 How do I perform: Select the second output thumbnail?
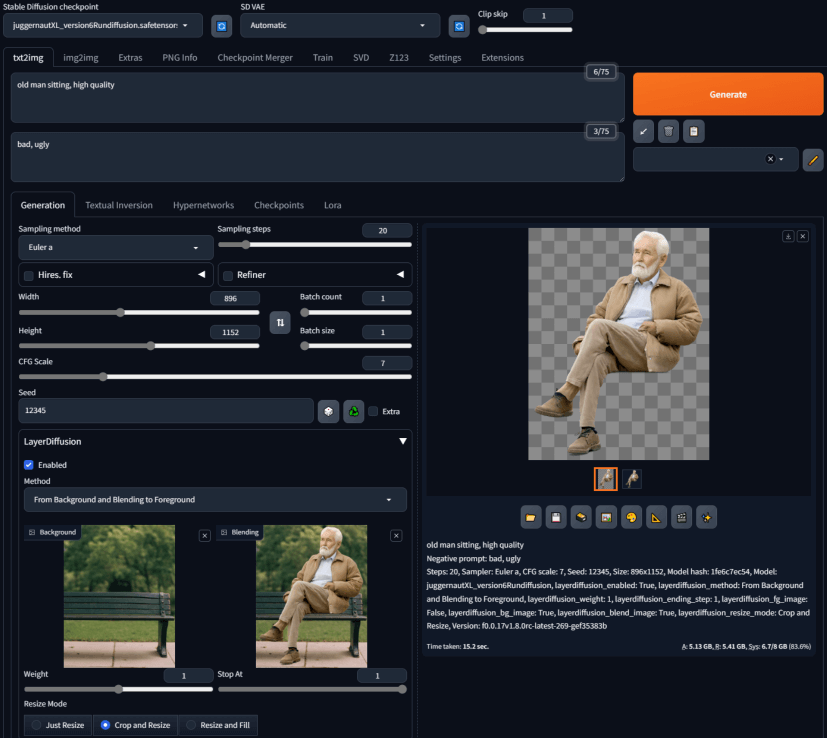[632, 479]
